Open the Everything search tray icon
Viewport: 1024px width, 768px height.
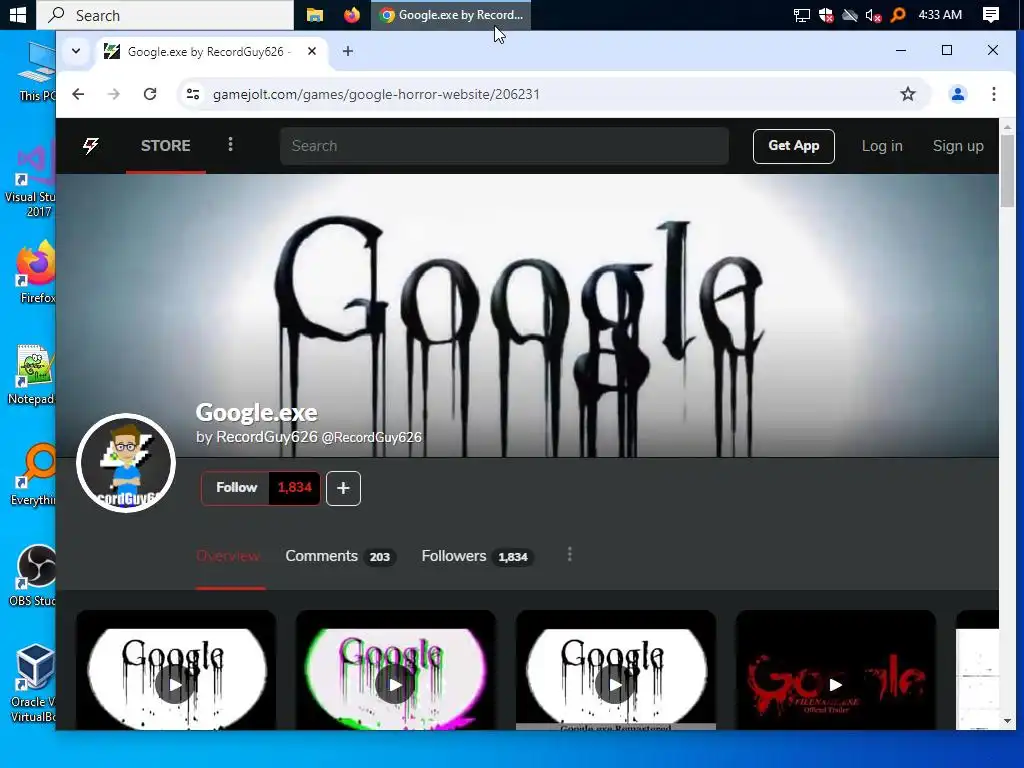click(x=898, y=15)
